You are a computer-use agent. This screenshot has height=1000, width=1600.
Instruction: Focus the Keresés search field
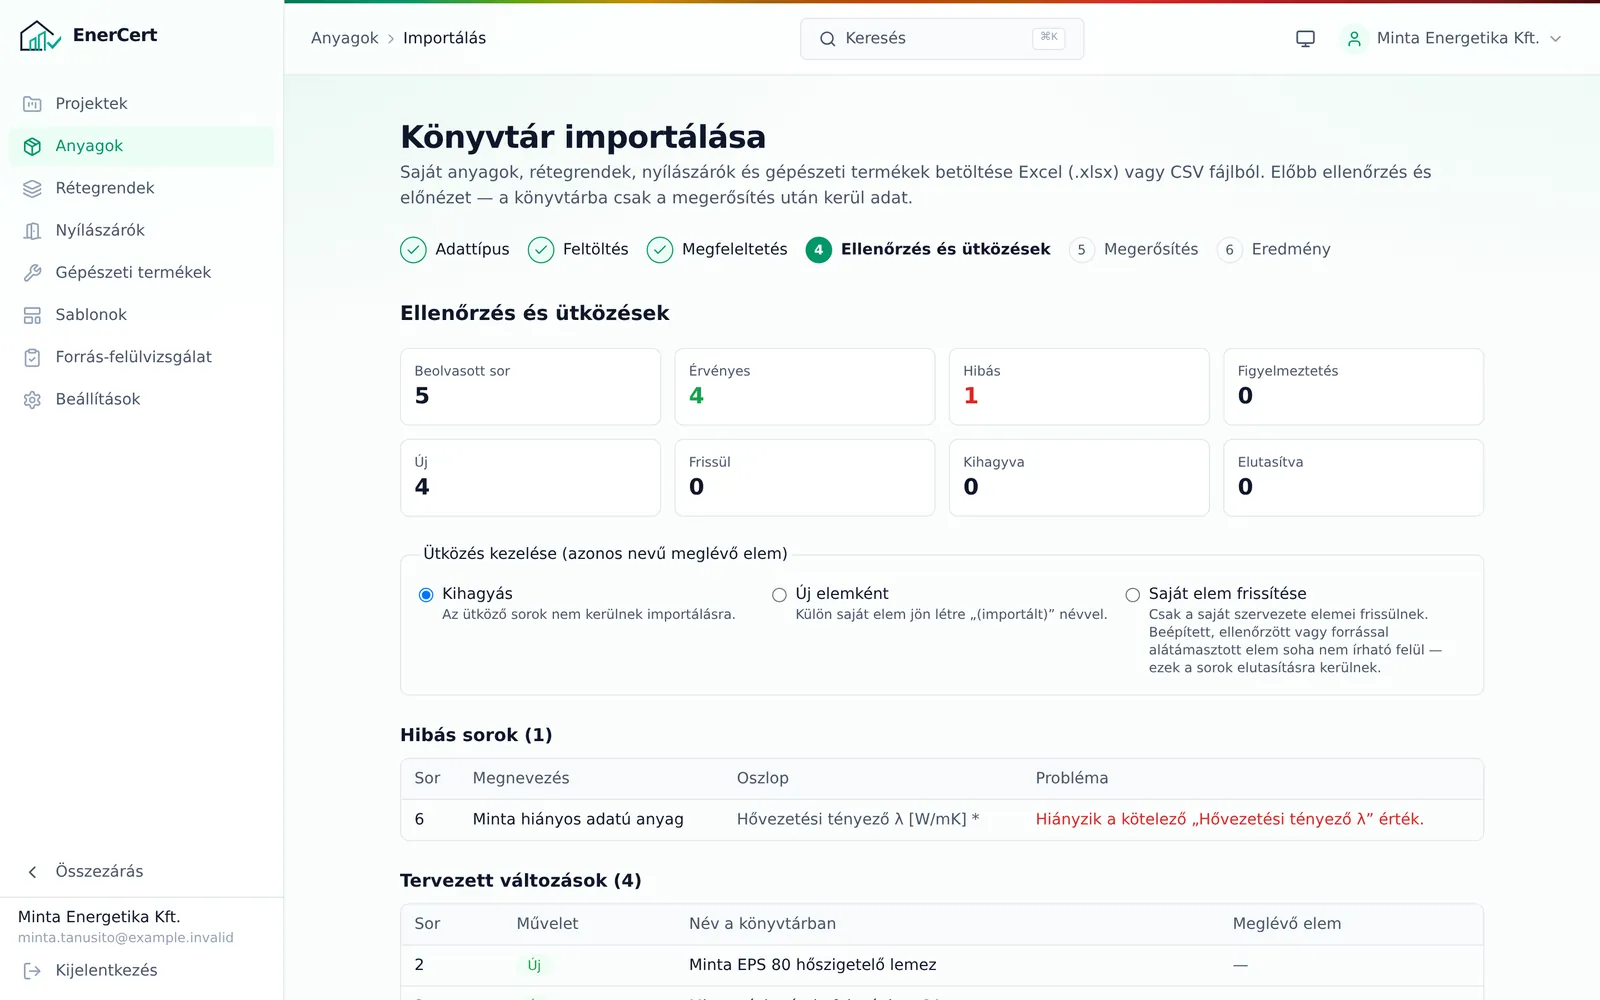pyautogui.click(x=941, y=39)
